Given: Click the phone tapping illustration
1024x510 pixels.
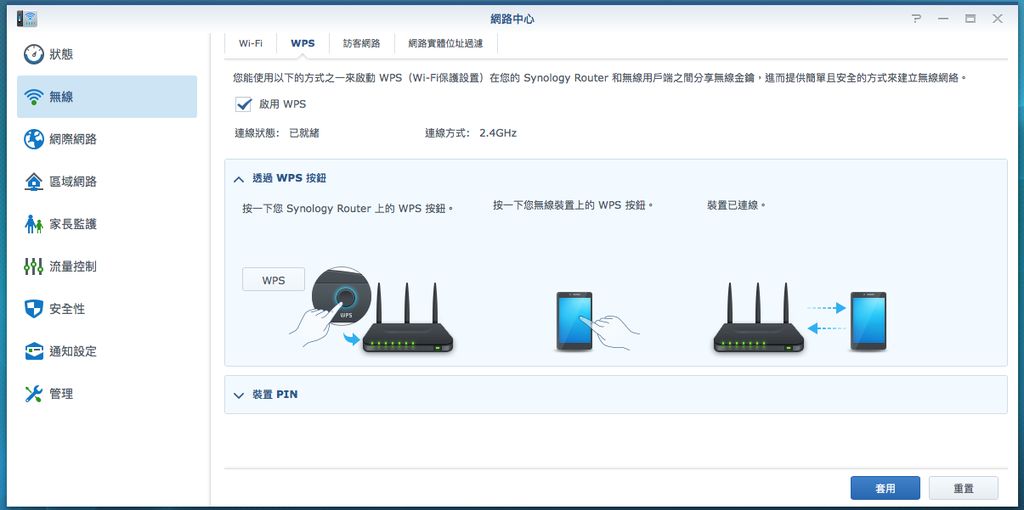Looking at the screenshot, I should (596, 321).
